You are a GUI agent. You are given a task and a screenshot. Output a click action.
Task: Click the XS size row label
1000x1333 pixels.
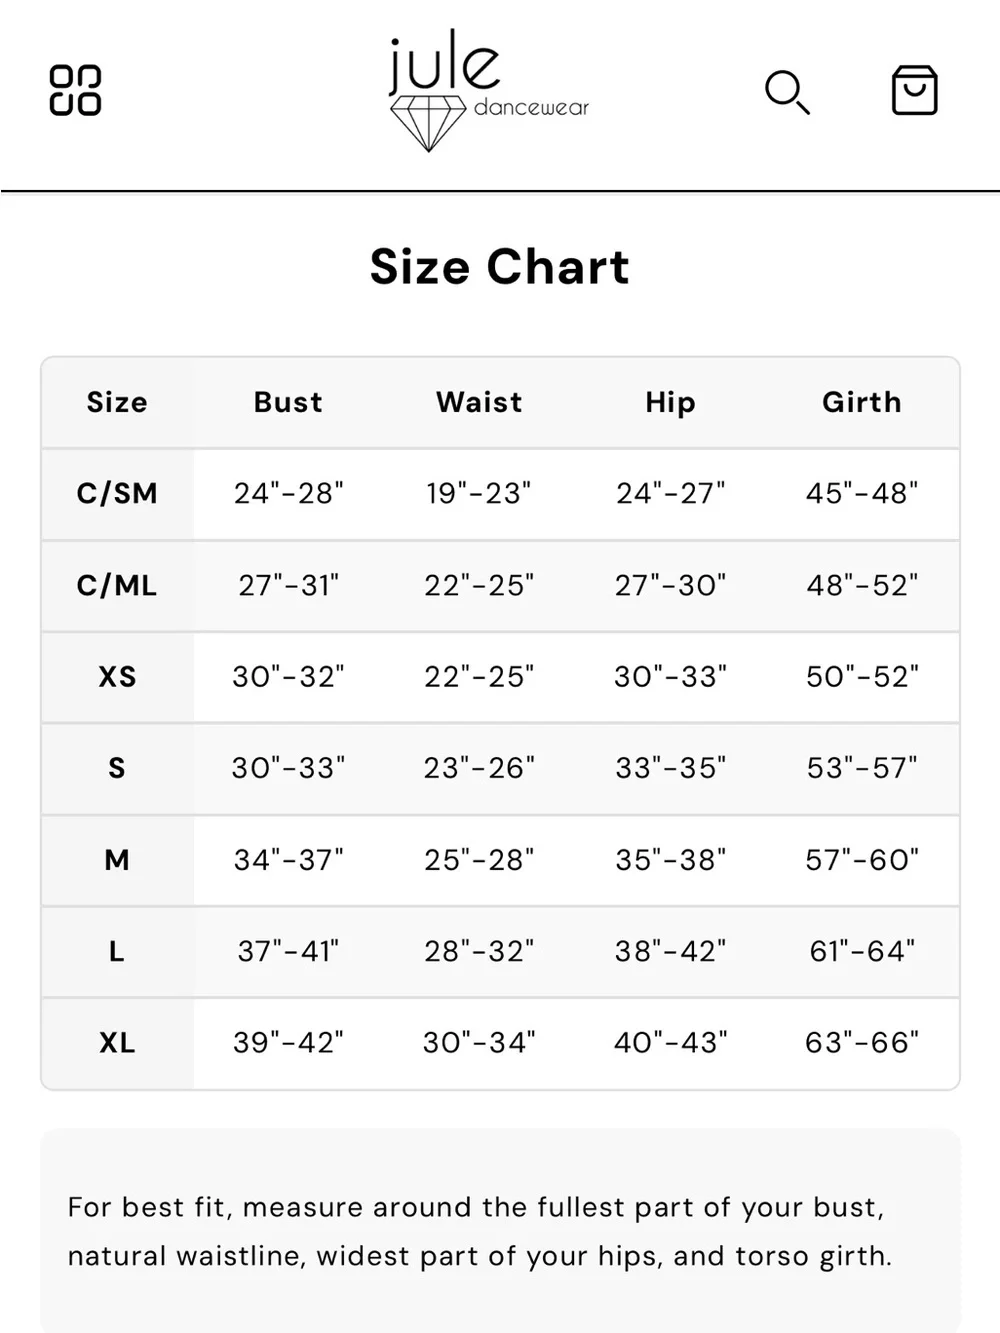tap(117, 677)
